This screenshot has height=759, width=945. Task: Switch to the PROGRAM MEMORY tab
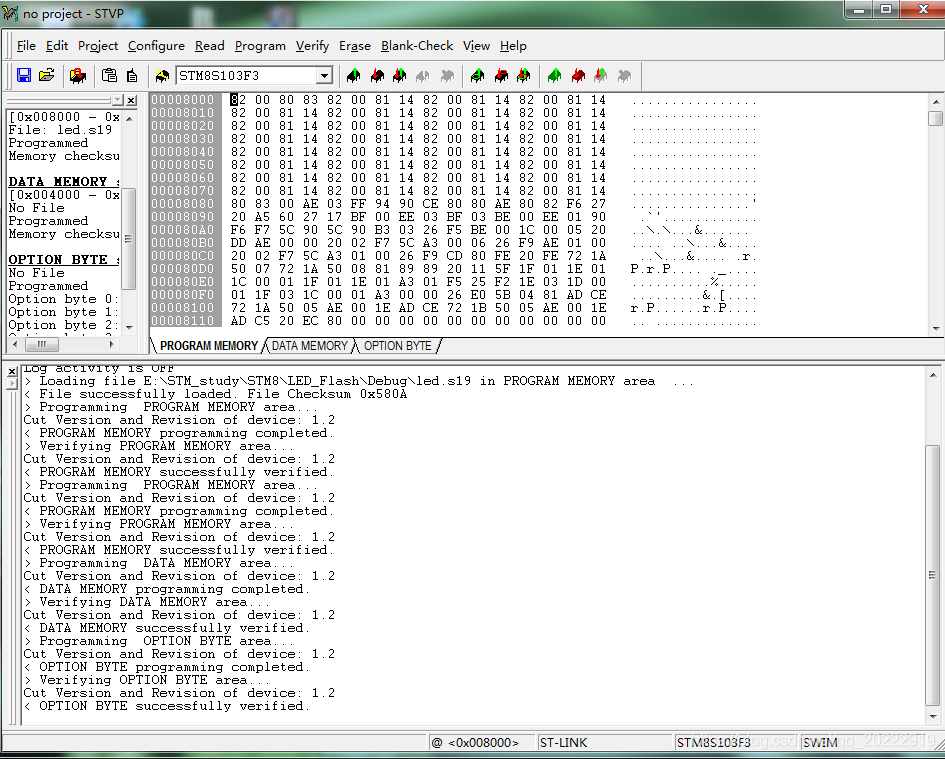(209, 346)
